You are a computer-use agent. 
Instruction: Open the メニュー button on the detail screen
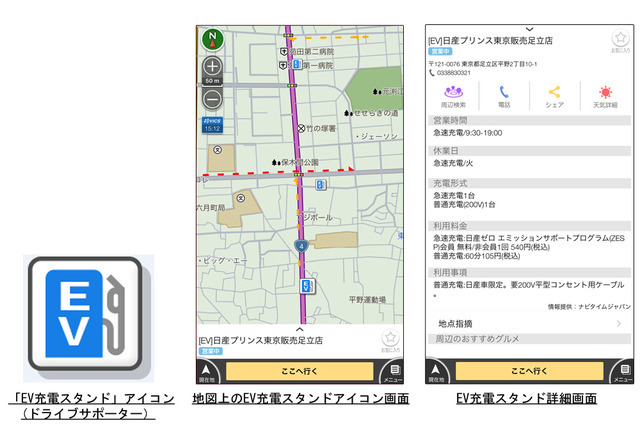point(623,372)
